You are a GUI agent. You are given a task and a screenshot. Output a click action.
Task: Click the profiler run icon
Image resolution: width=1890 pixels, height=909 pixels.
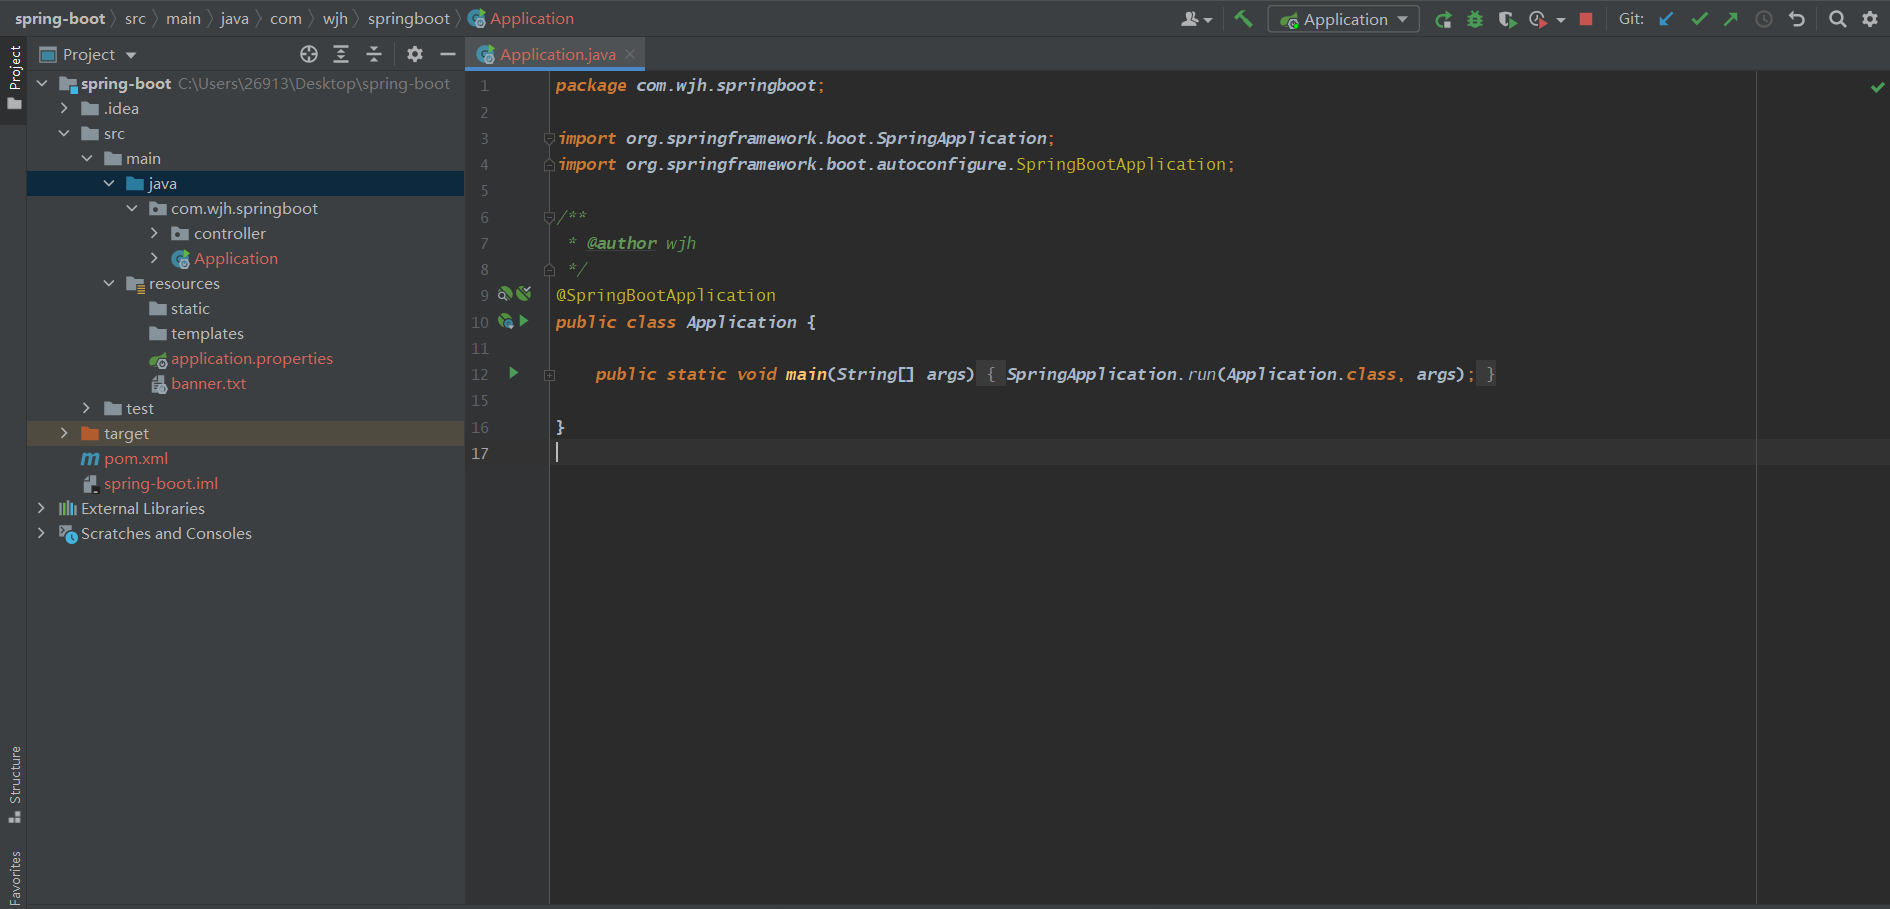pos(1538,19)
